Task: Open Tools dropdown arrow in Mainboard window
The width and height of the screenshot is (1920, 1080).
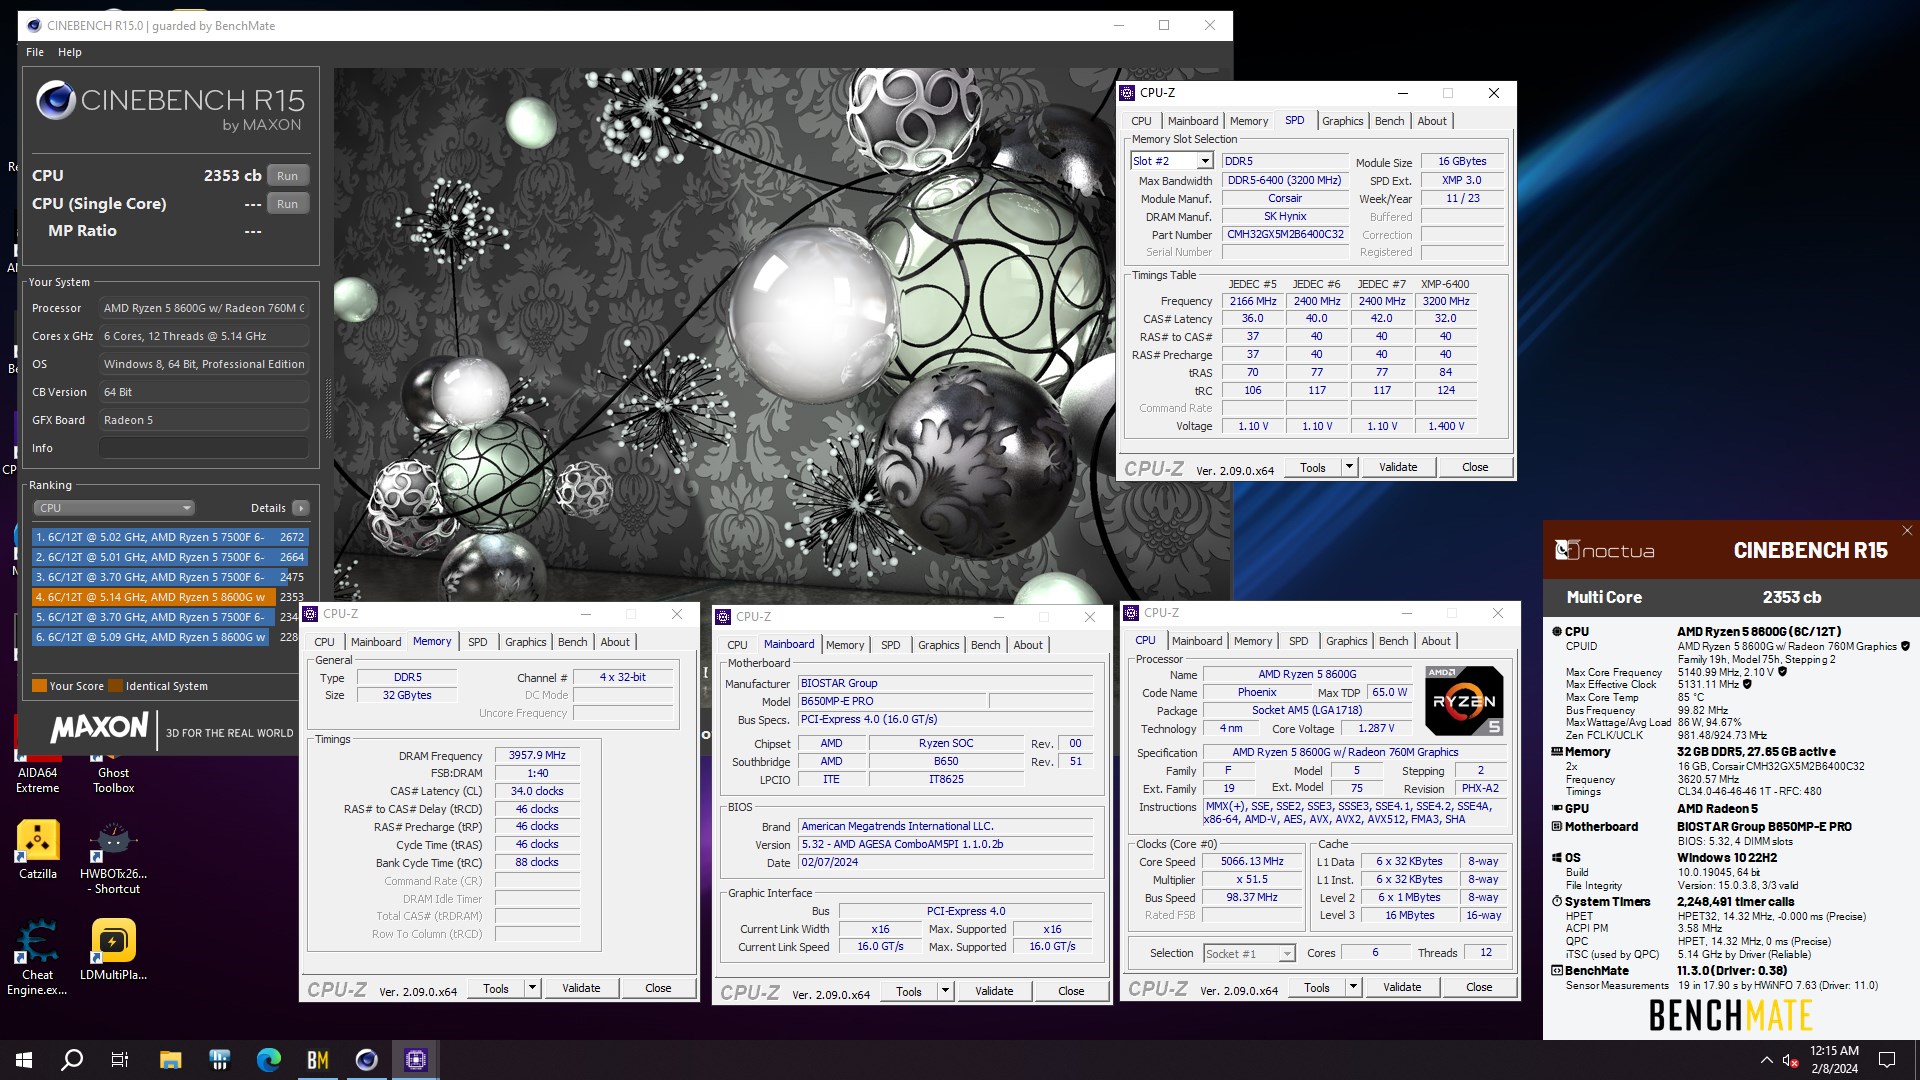Action: [945, 991]
